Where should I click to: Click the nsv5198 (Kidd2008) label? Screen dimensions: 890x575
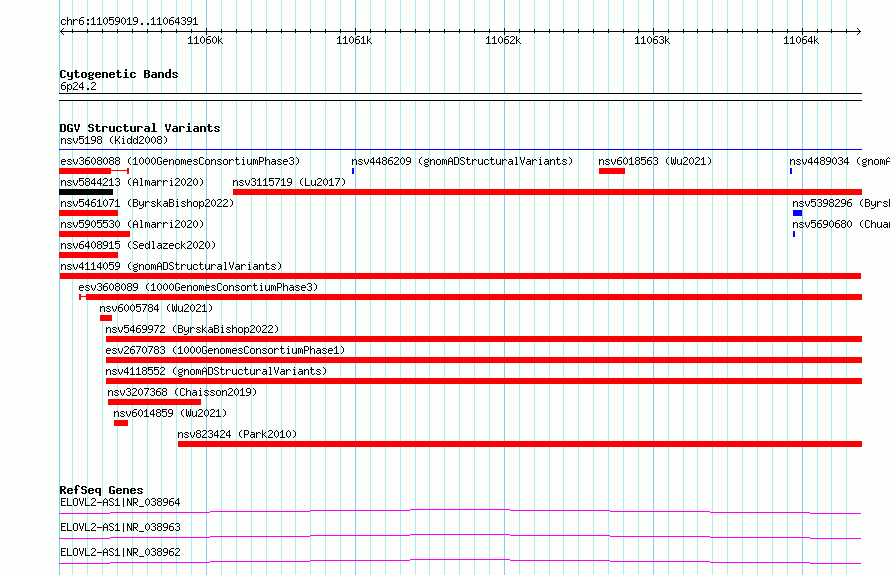click(x=114, y=140)
